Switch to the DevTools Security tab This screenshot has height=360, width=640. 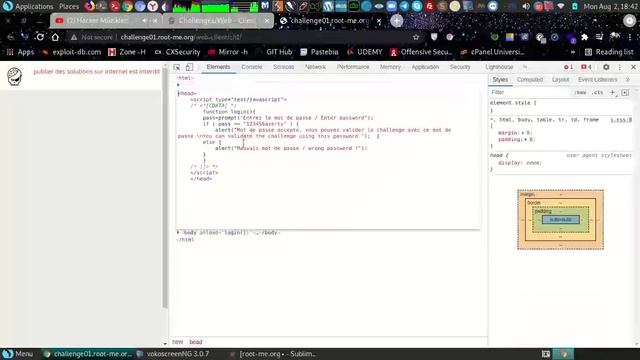pos(460,67)
